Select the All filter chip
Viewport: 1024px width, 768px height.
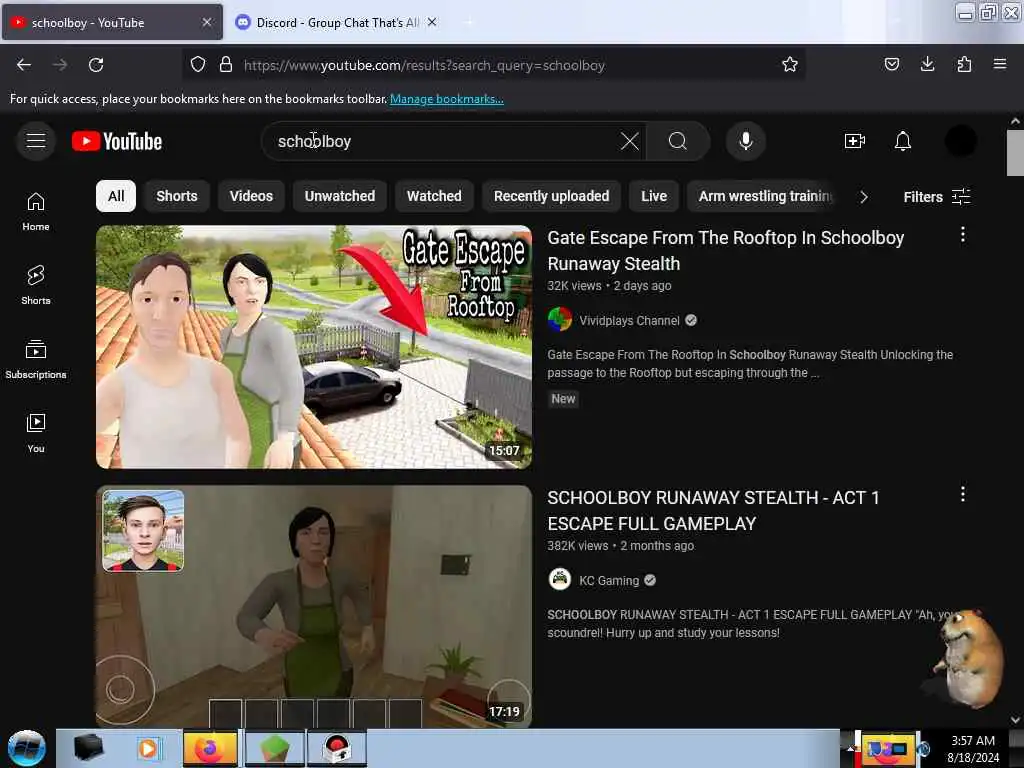point(116,196)
